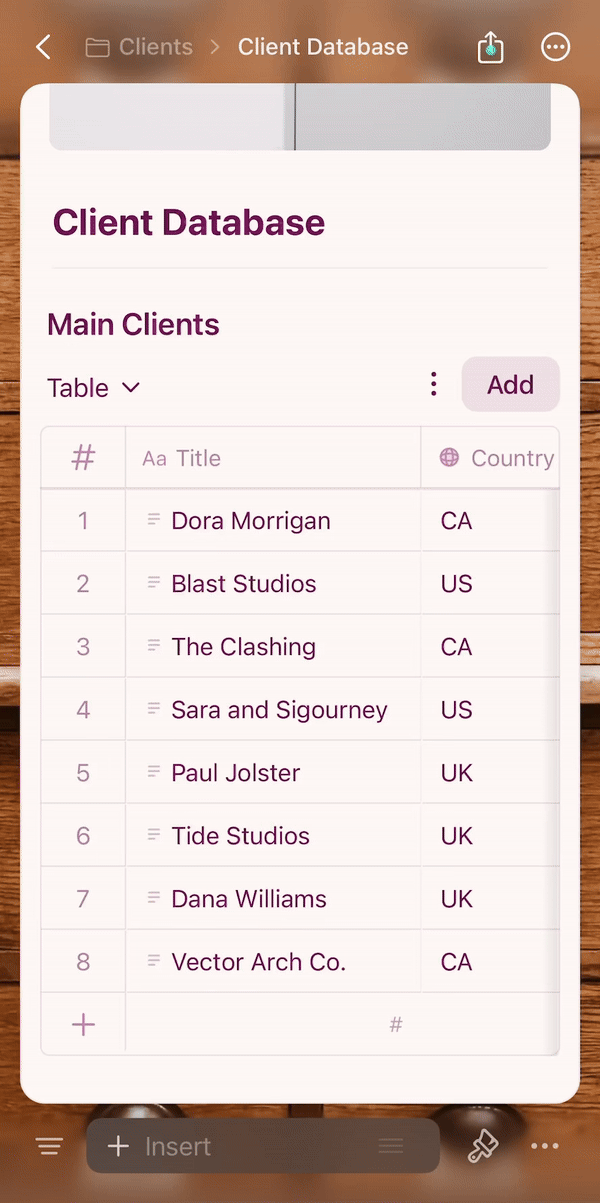Select the # icon in the row-number column header
The image size is (600, 1203).
click(82, 456)
